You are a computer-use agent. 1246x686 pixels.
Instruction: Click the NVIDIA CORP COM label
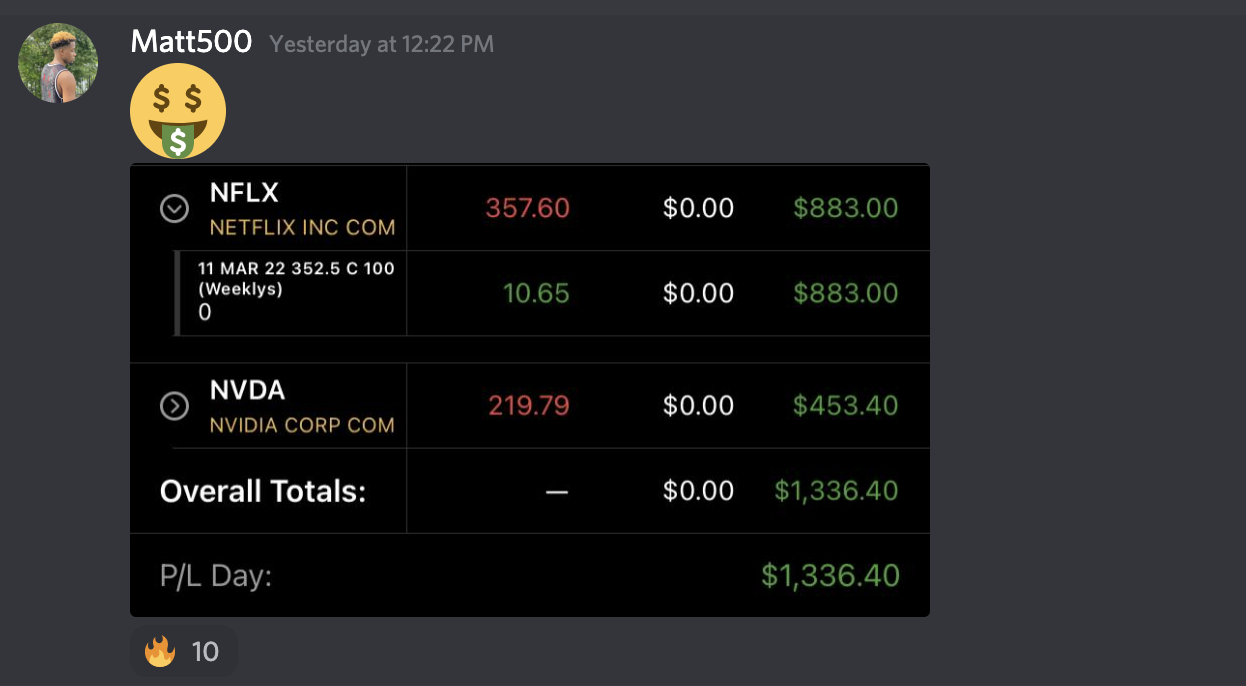[302, 425]
